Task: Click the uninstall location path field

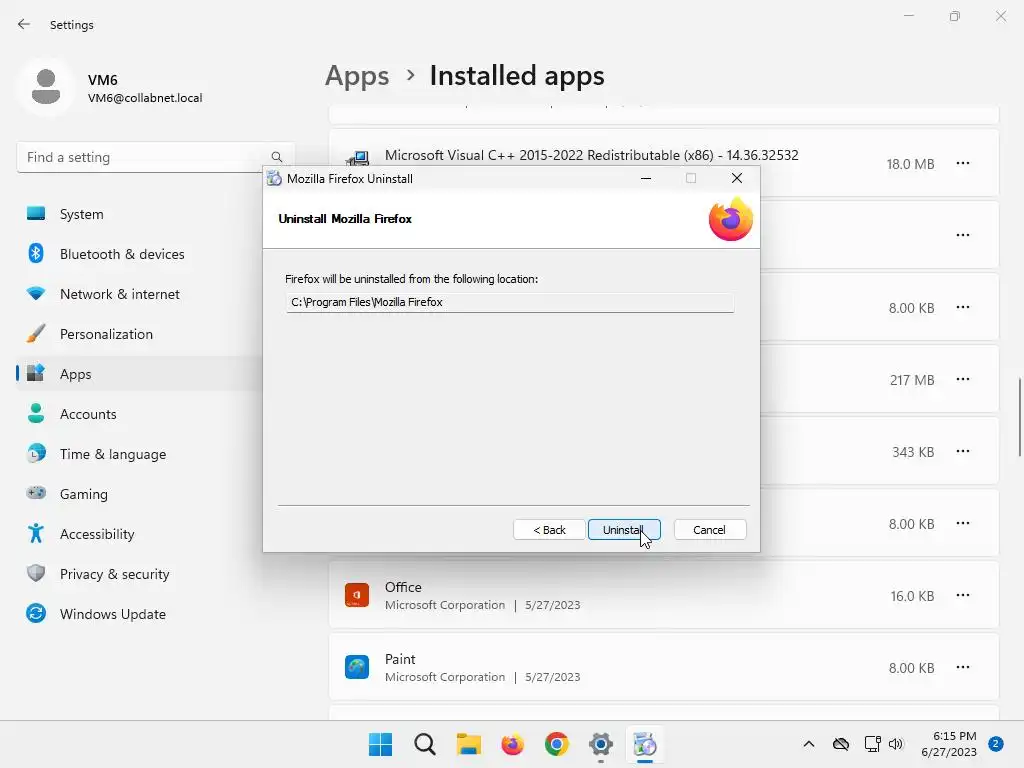Action: tap(509, 302)
